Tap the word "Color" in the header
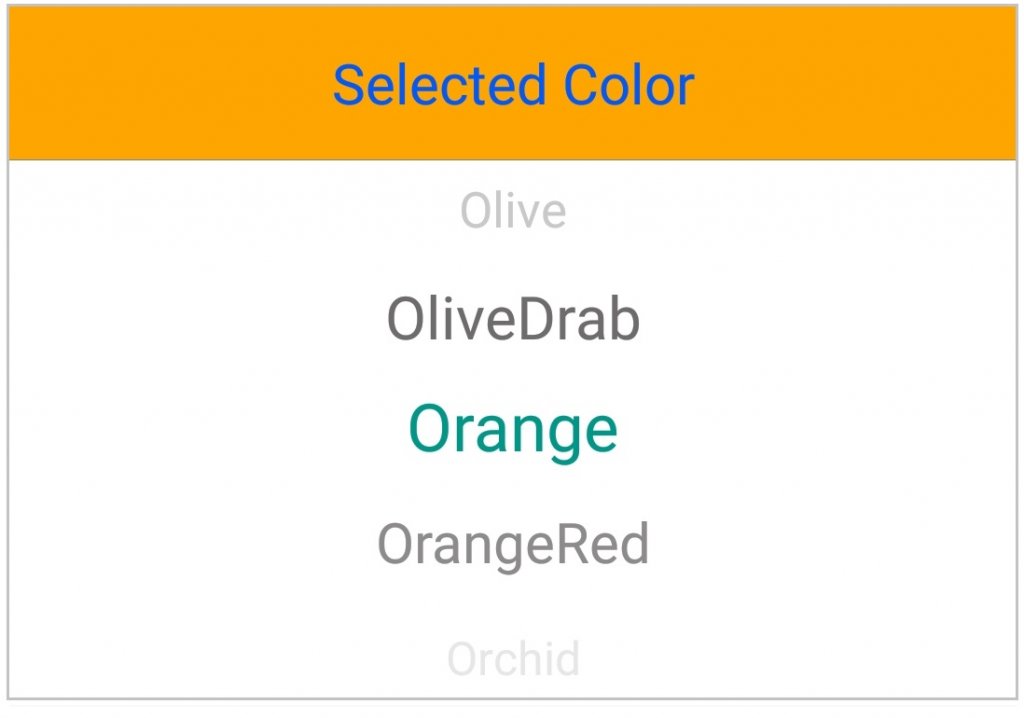Viewport: 1024px width, 718px height. pos(628,86)
